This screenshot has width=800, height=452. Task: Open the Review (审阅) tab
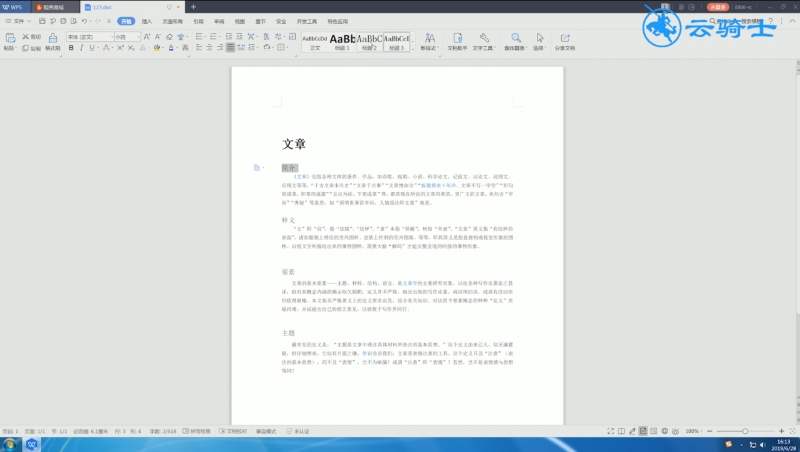(219, 21)
